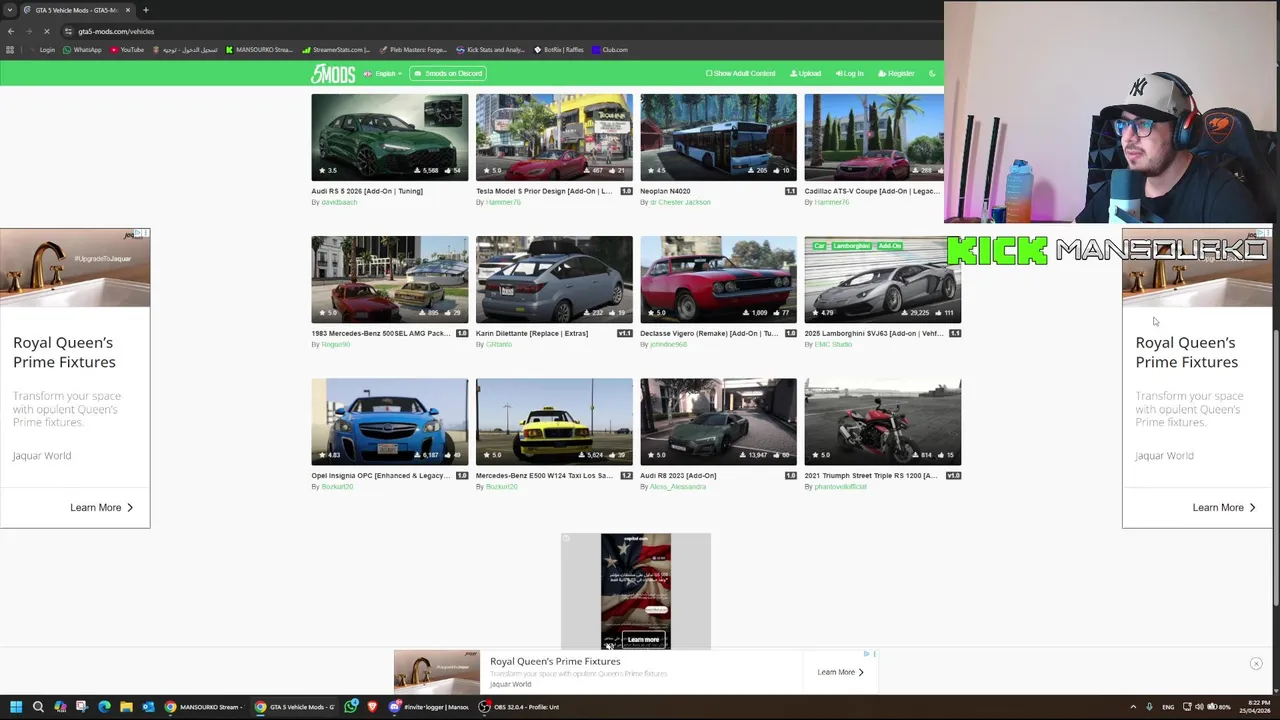Open a new browser tab
This screenshot has height=720, width=1280.
click(146, 10)
